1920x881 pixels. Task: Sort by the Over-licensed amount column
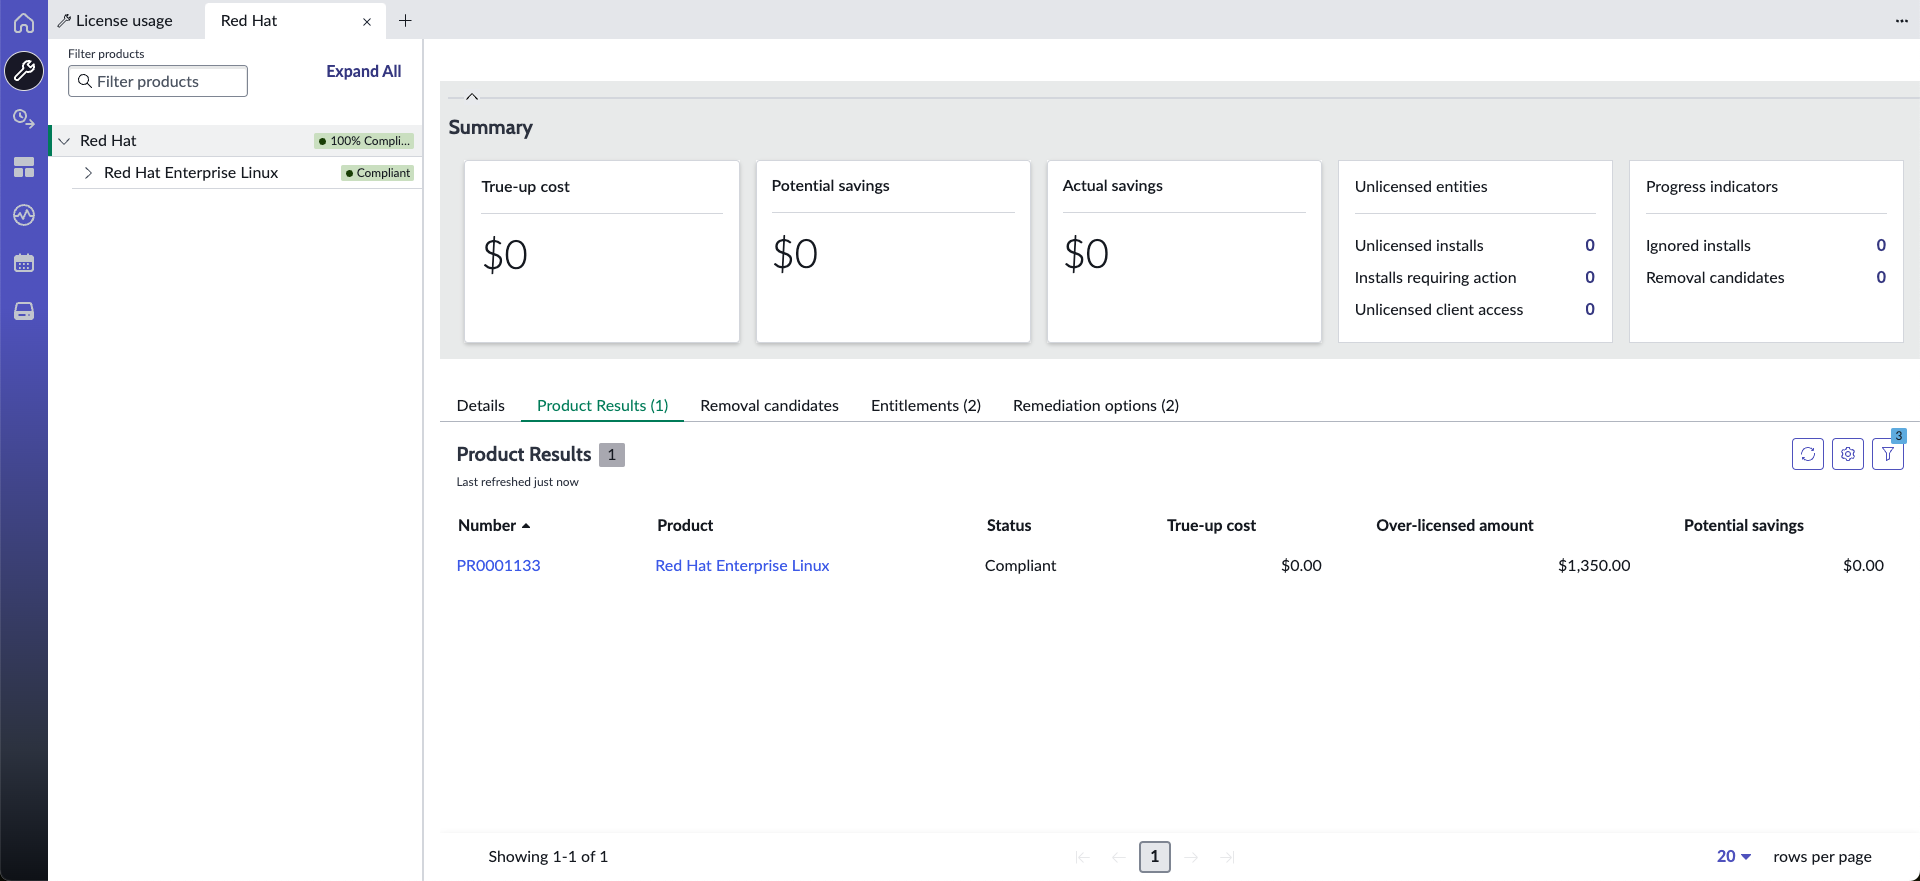[x=1455, y=525]
